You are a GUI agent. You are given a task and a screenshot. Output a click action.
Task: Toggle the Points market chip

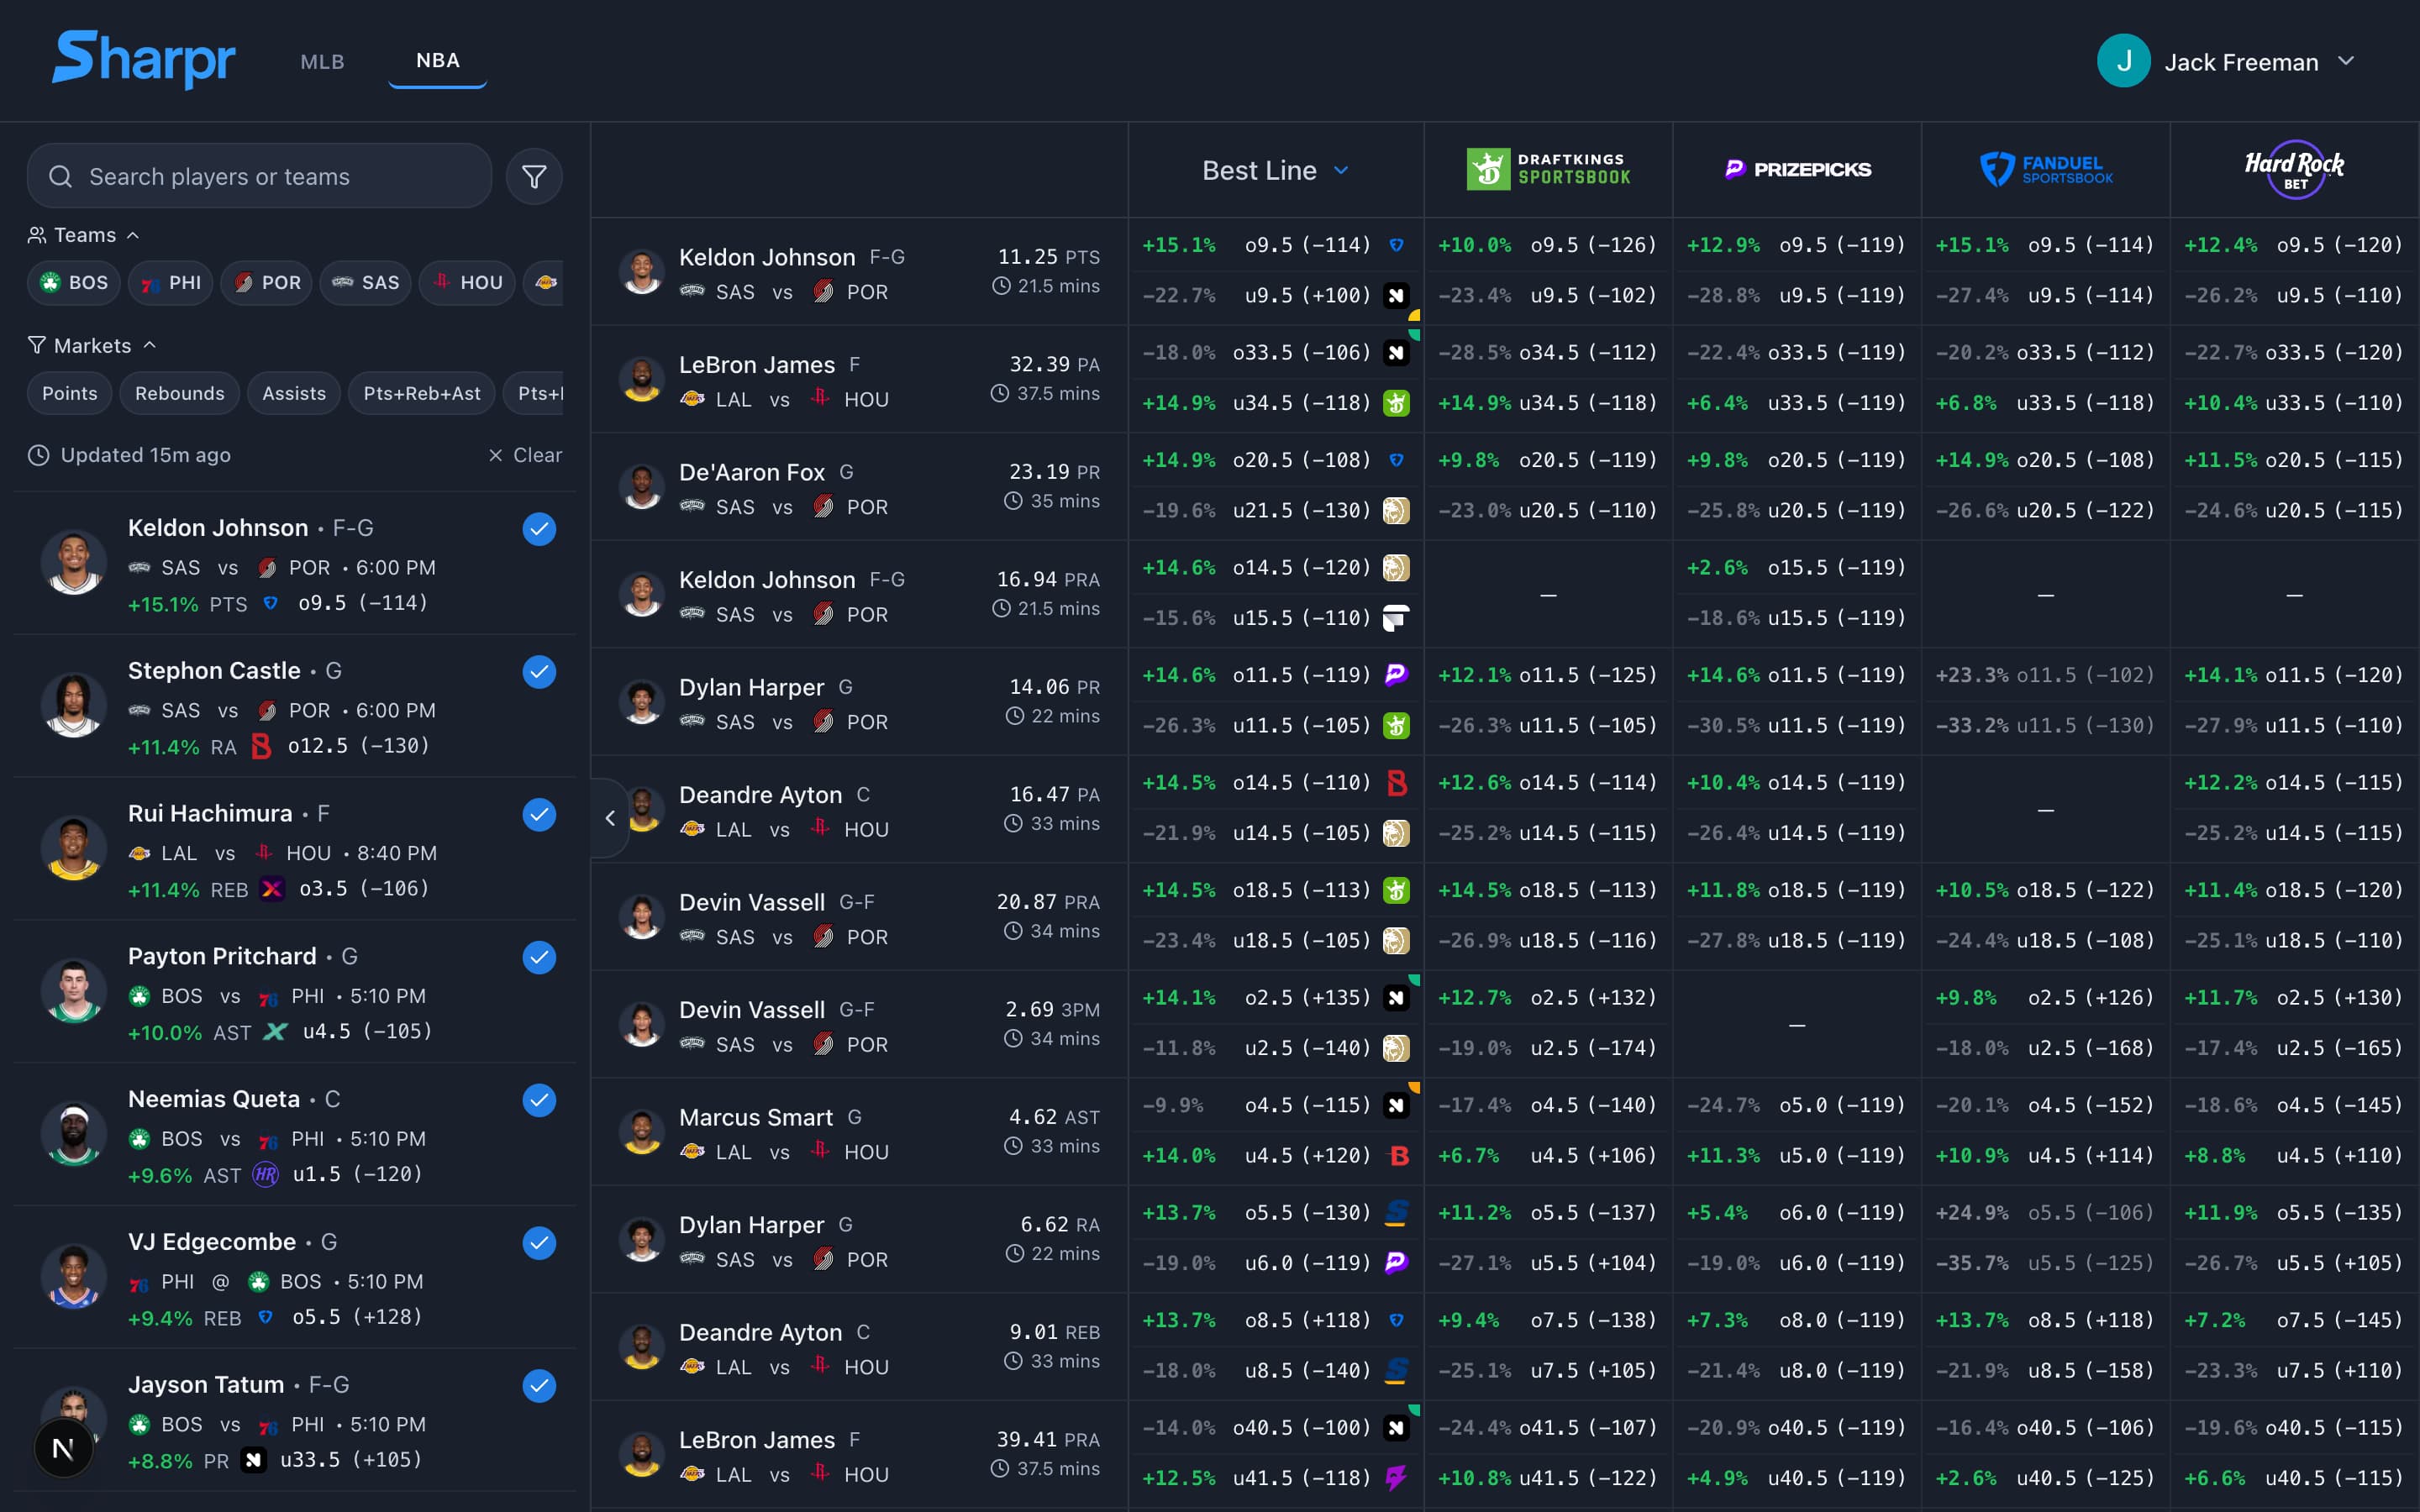(x=70, y=394)
